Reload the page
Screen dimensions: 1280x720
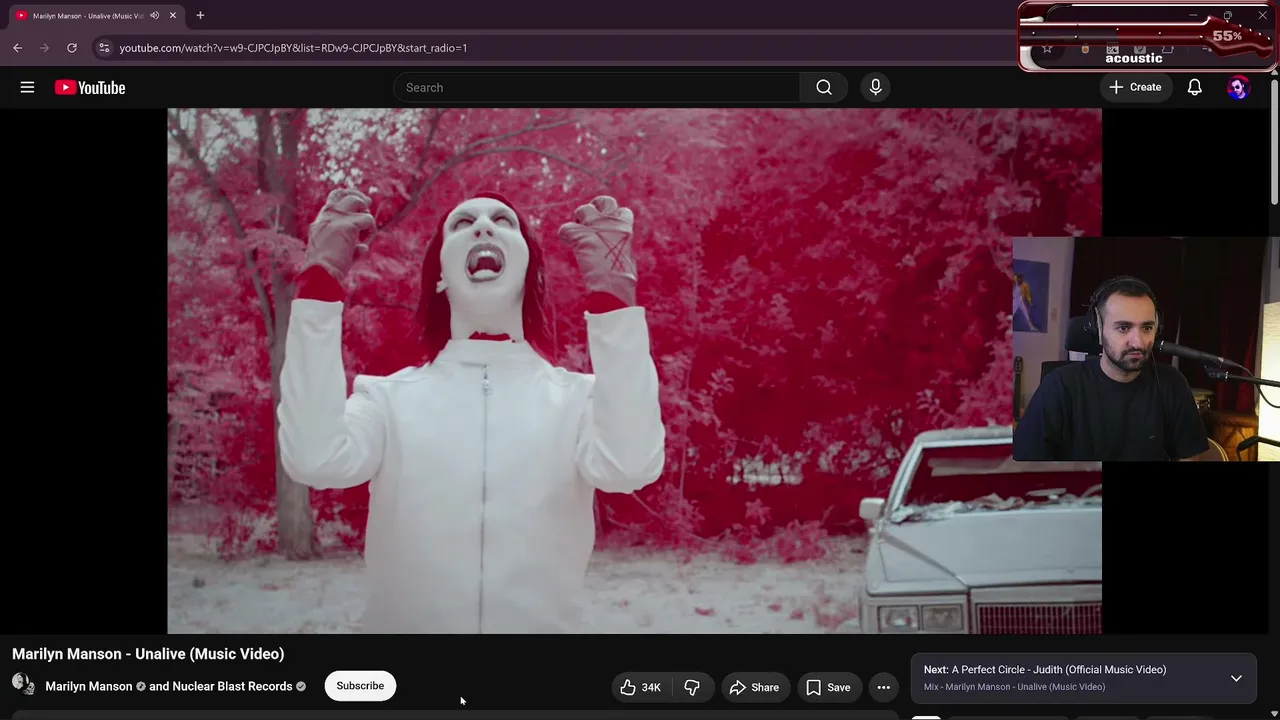(x=72, y=47)
